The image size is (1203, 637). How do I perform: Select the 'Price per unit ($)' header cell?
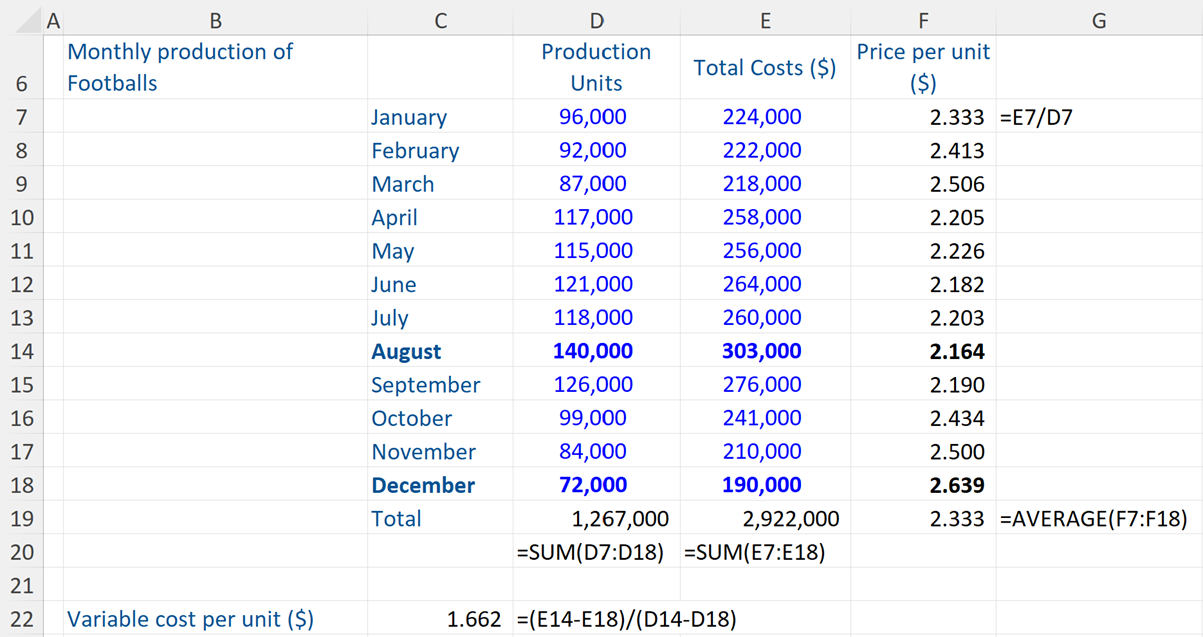pos(922,67)
